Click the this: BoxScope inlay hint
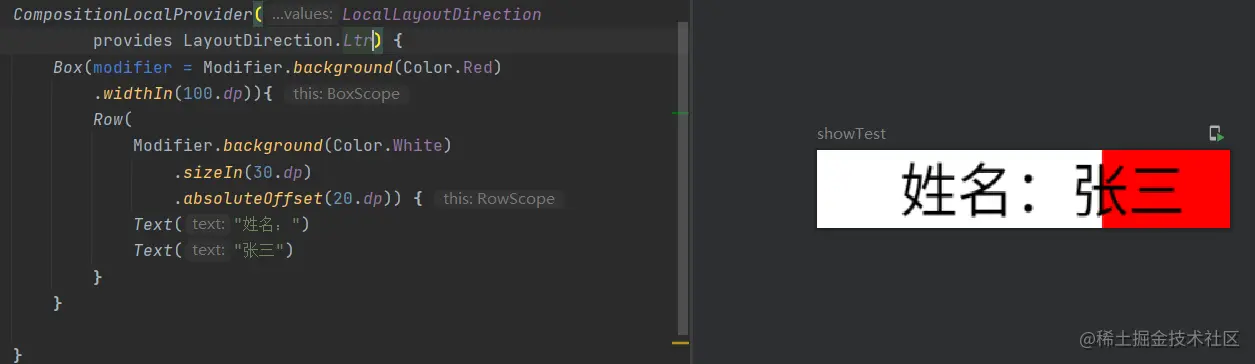 (x=345, y=94)
